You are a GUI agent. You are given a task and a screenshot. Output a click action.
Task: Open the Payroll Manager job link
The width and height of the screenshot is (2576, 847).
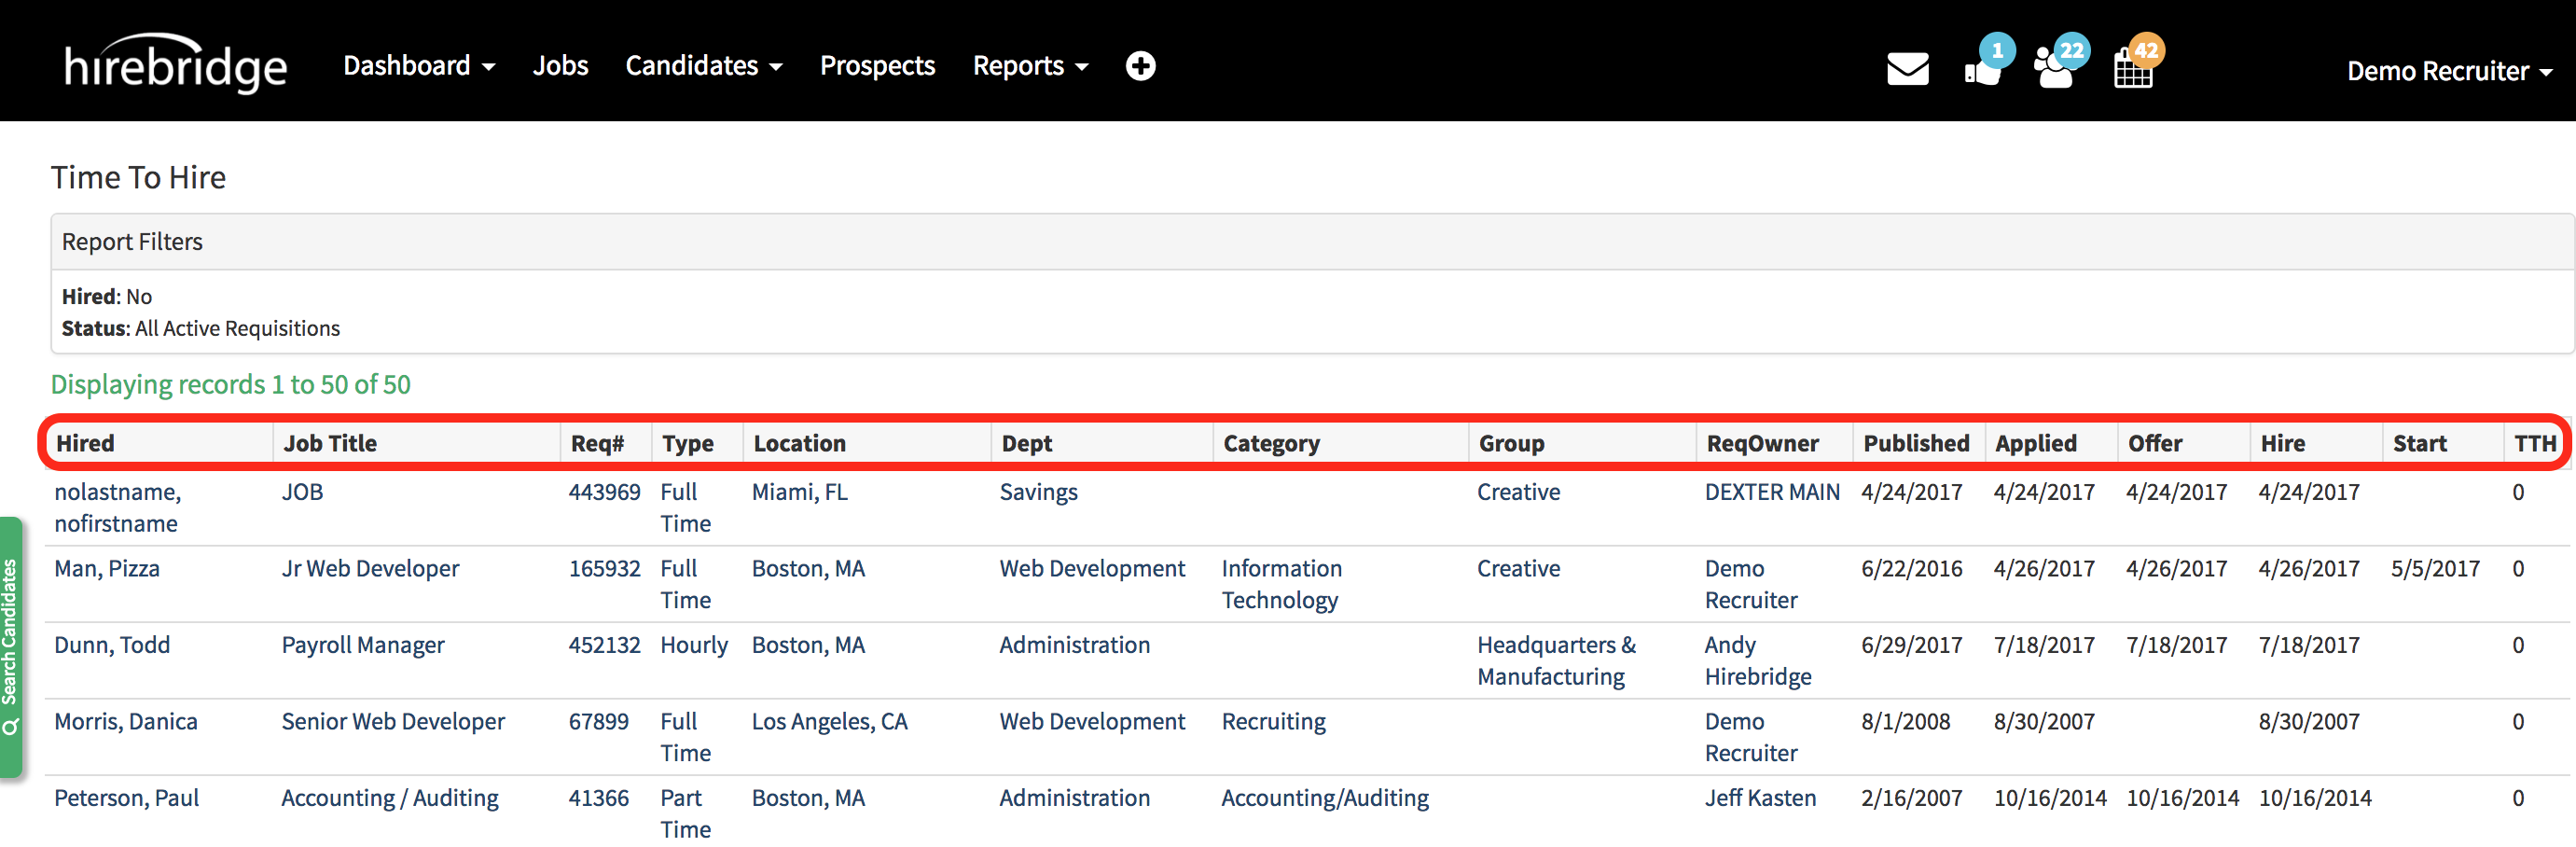(x=363, y=645)
